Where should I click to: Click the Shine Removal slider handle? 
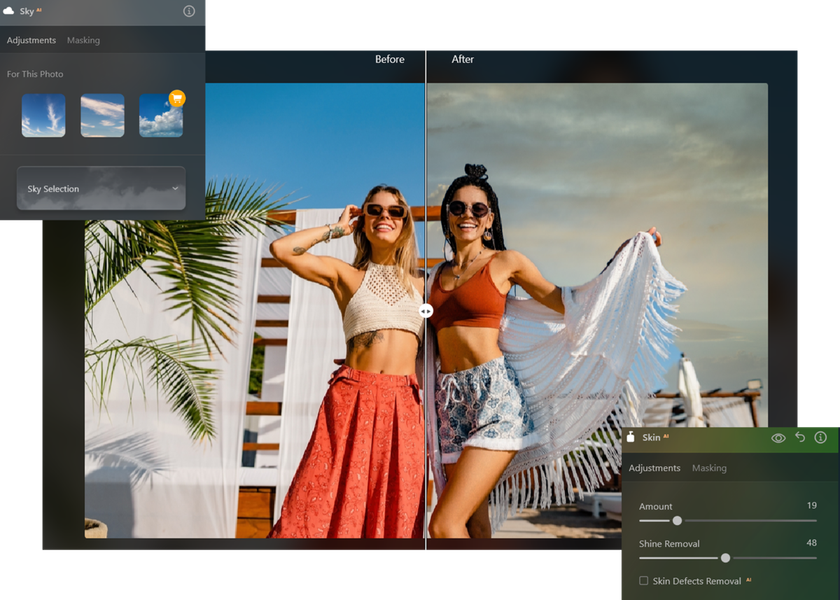click(x=724, y=557)
